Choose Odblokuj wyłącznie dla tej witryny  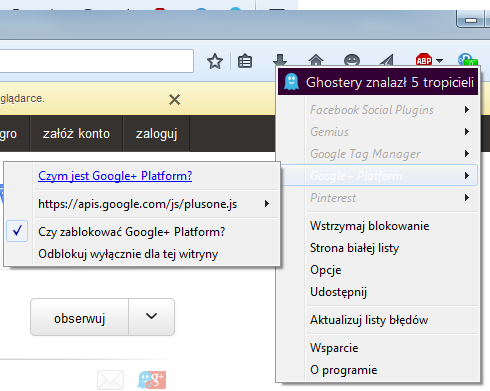tap(128, 254)
